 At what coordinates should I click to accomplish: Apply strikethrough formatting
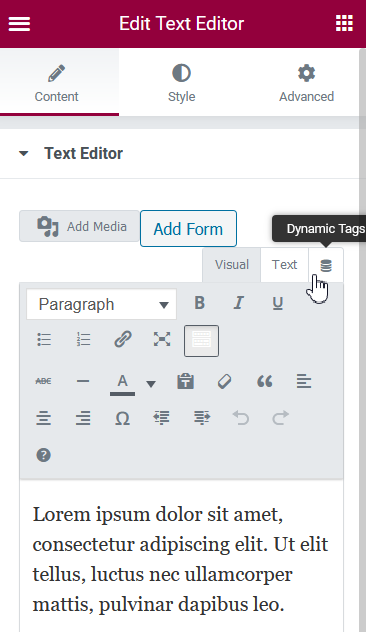[x=44, y=381]
